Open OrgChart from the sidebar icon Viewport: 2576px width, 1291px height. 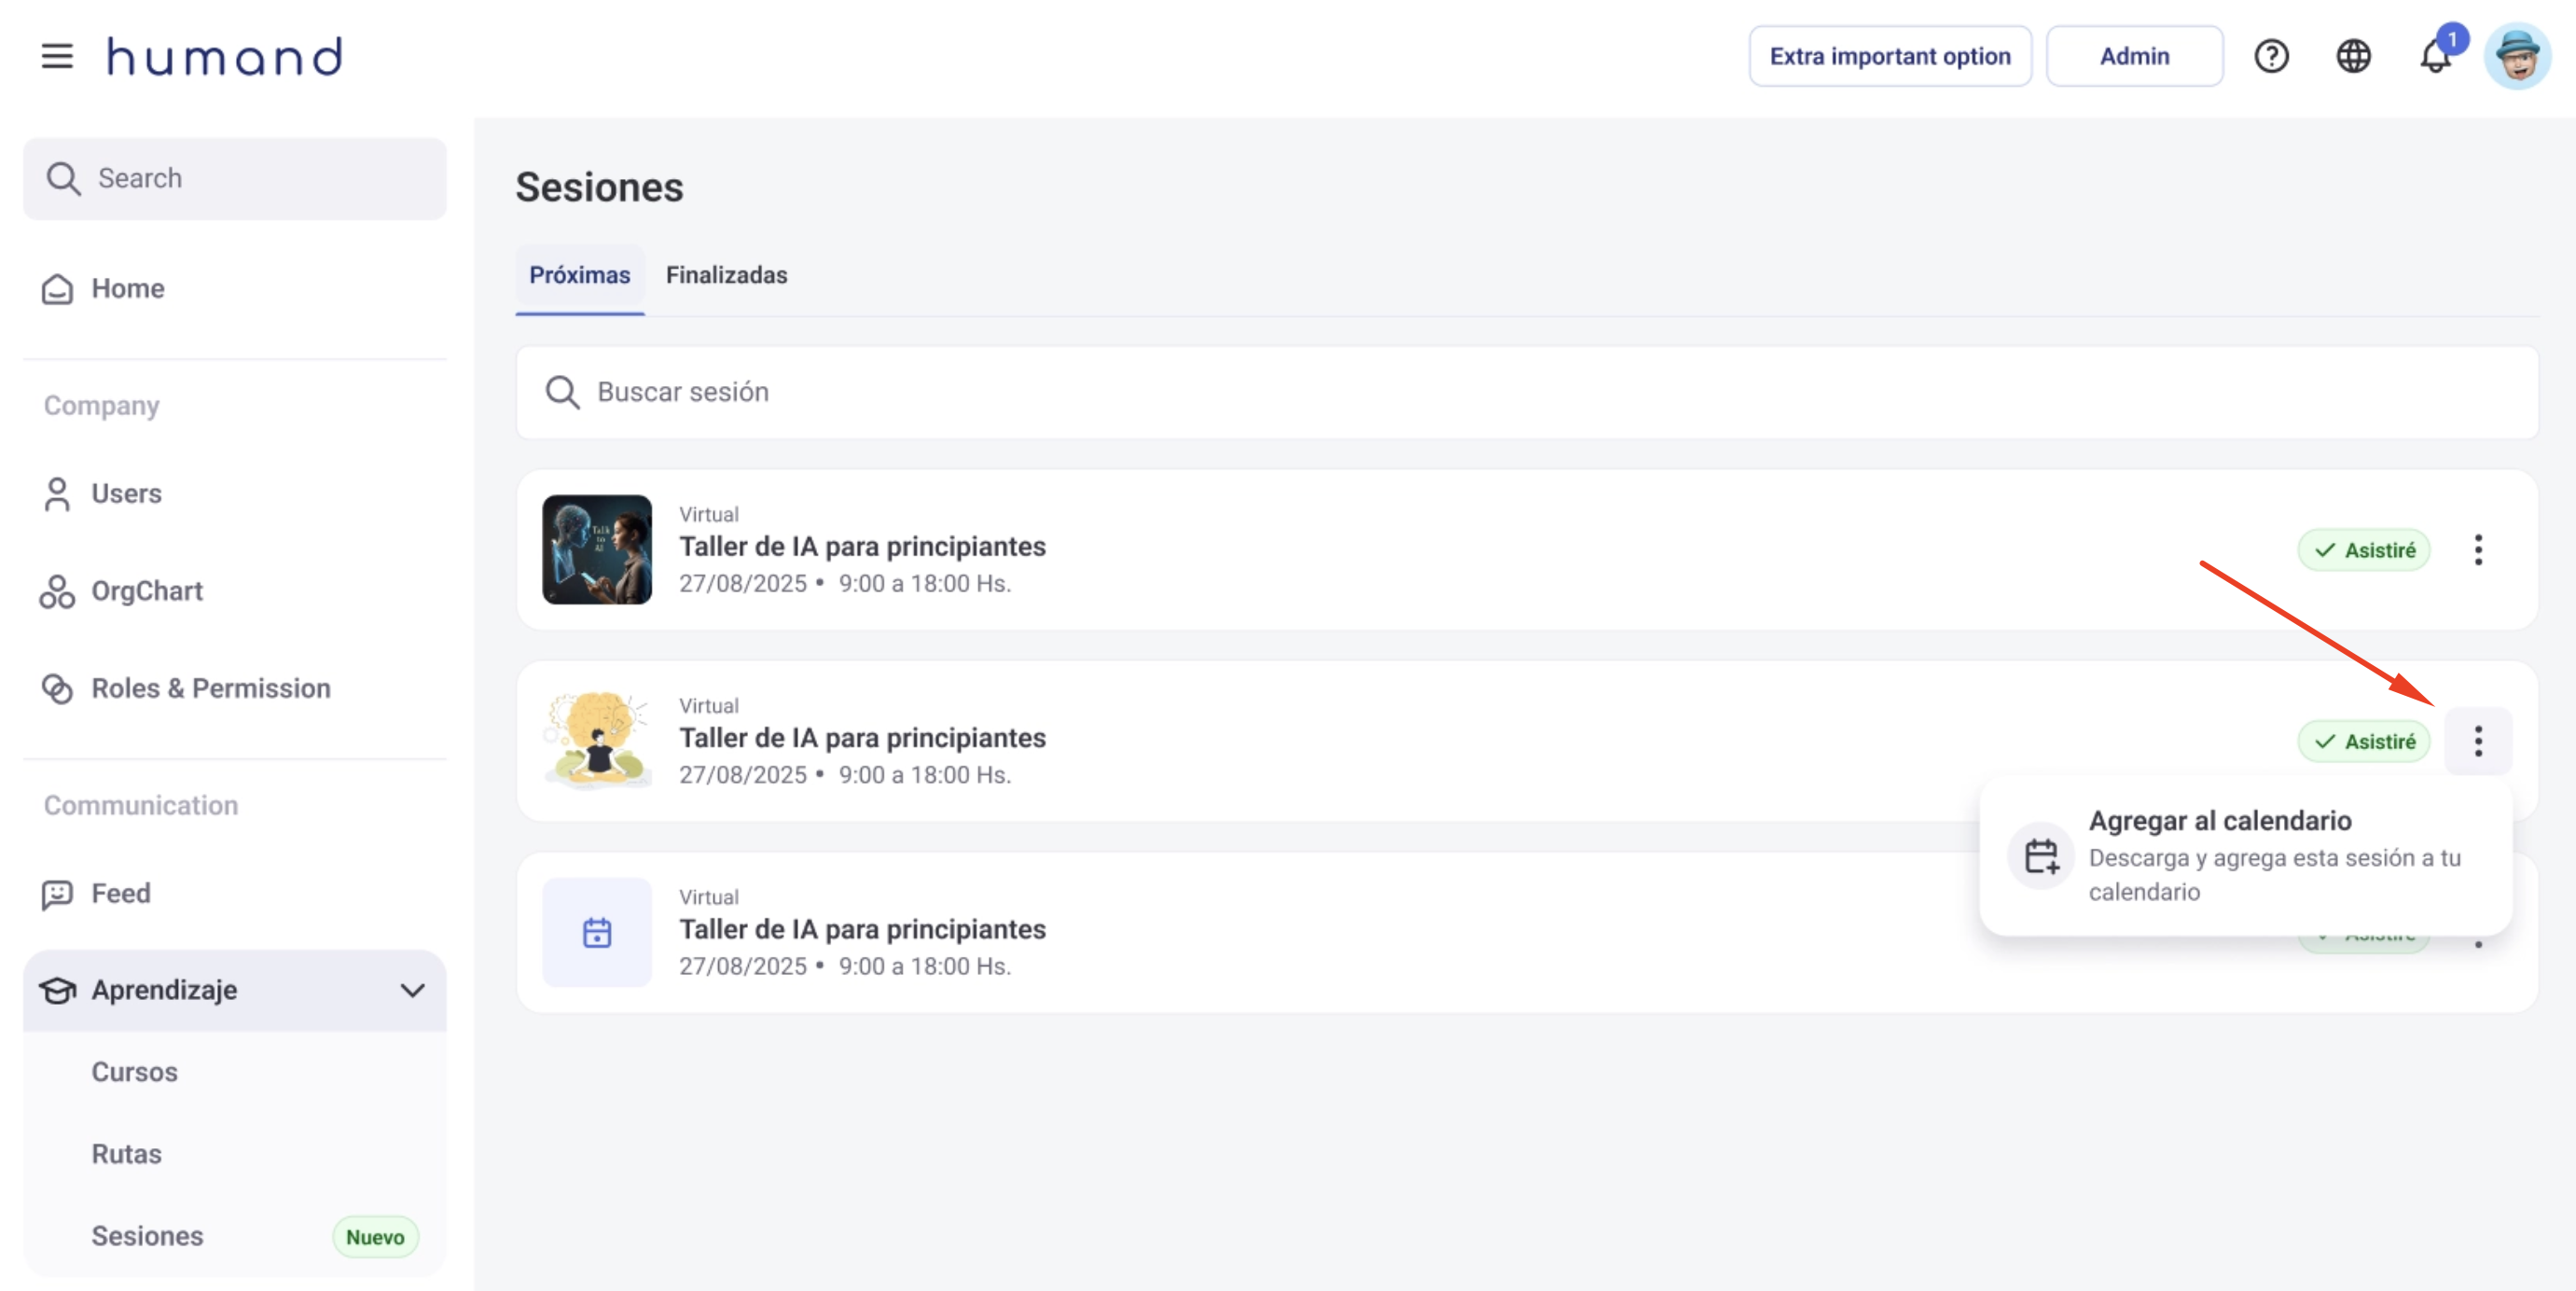(x=57, y=591)
